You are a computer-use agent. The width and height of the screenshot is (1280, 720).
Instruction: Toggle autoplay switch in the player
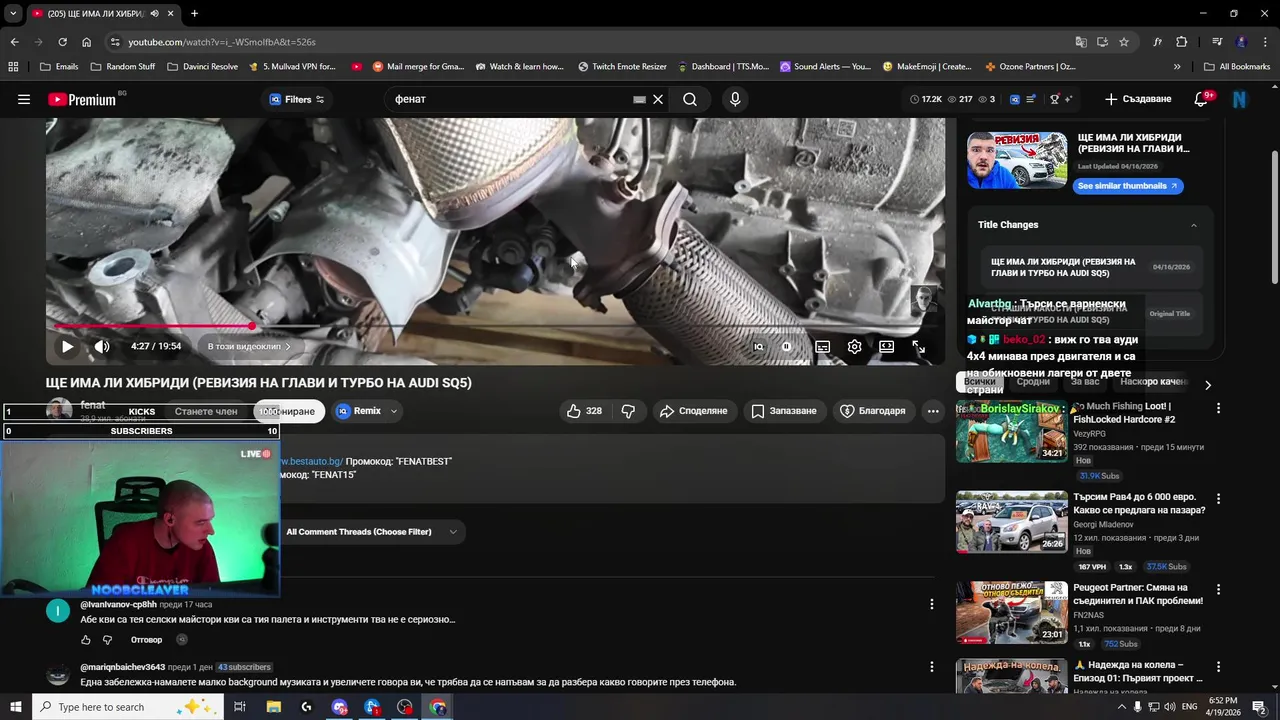[x=787, y=346]
